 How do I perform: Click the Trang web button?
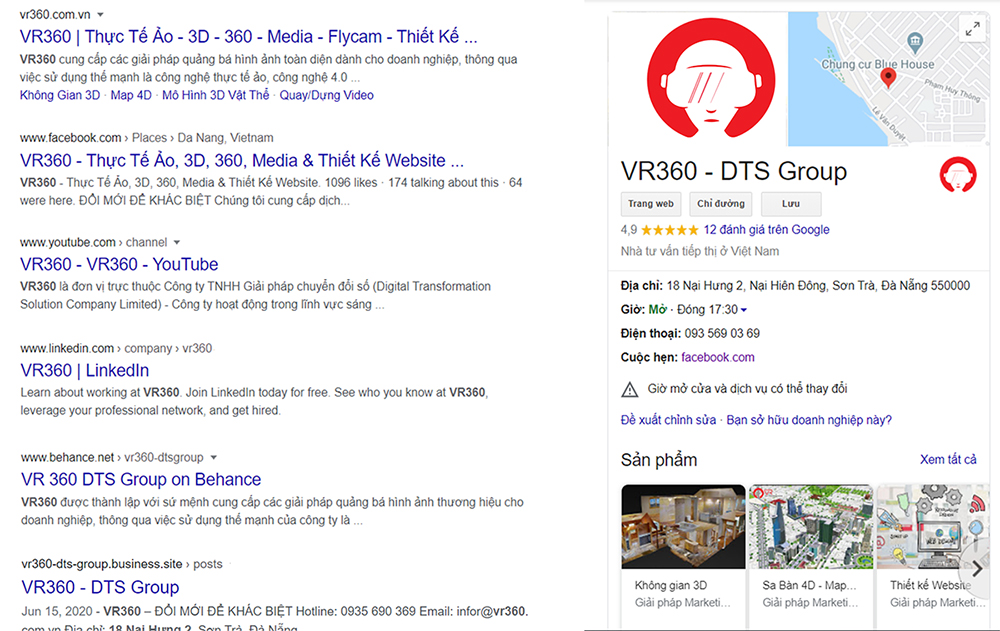click(651, 204)
